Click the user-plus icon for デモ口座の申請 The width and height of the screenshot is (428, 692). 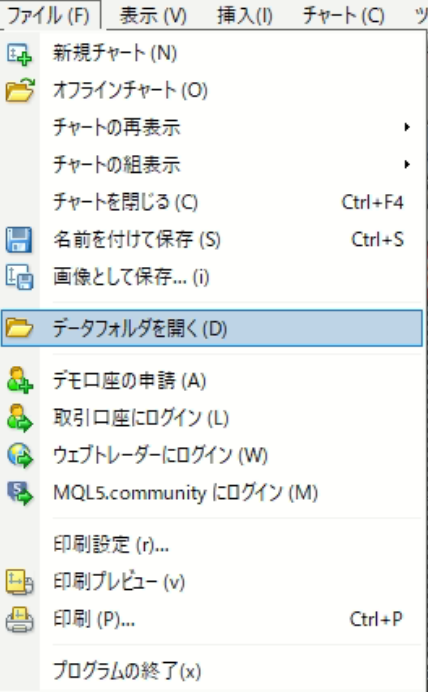19,380
